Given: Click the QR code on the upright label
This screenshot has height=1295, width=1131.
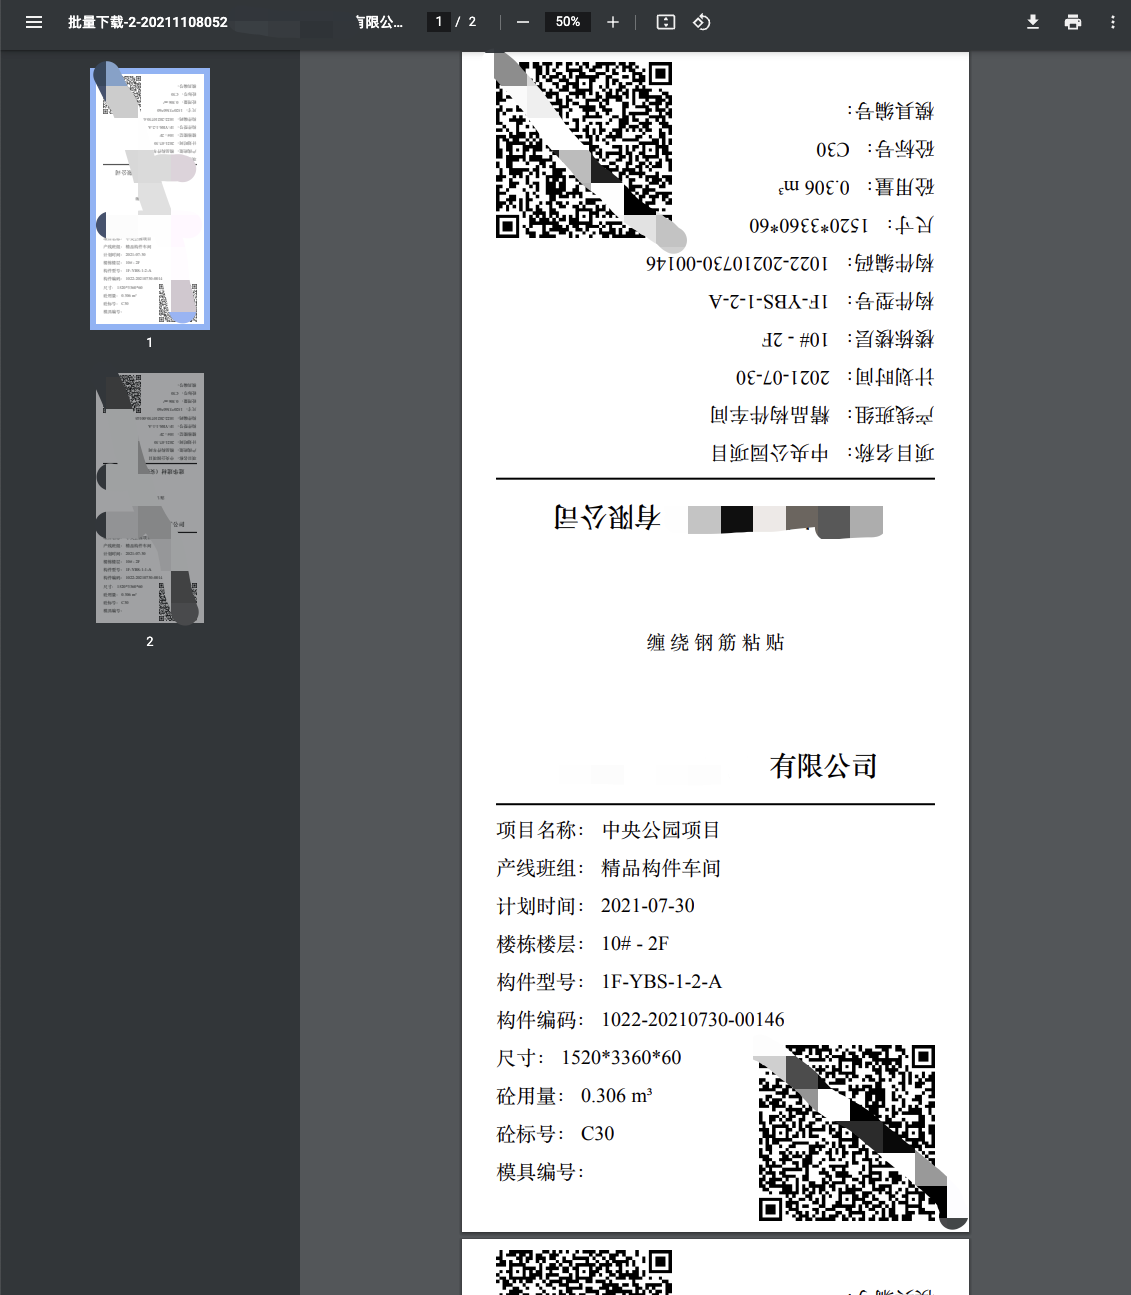Looking at the screenshot, I should tap(847, 1133).
